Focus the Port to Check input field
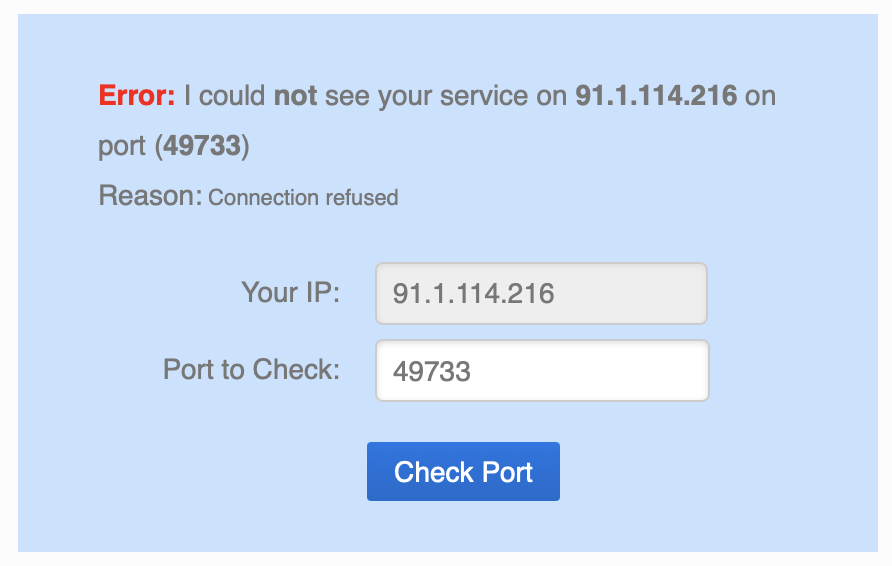The image size is (892, 566). click(x=542, y=371)
